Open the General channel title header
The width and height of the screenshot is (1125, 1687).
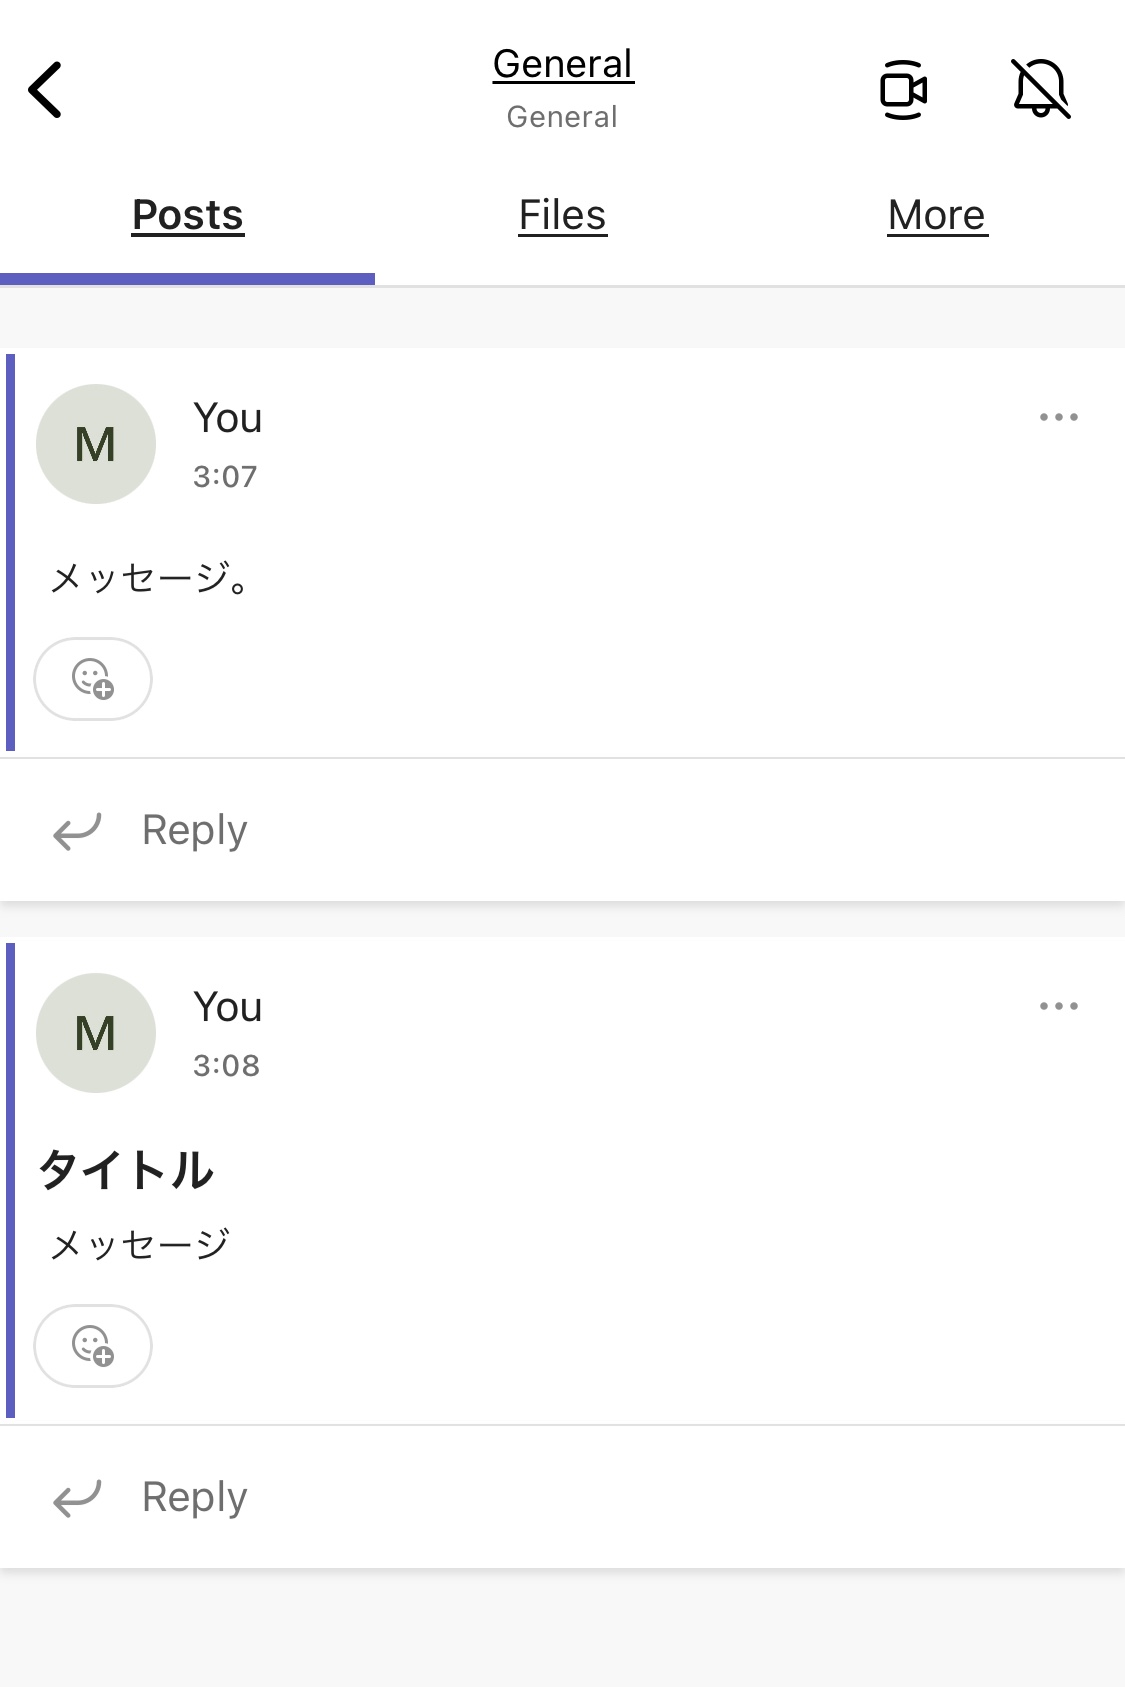563,64
